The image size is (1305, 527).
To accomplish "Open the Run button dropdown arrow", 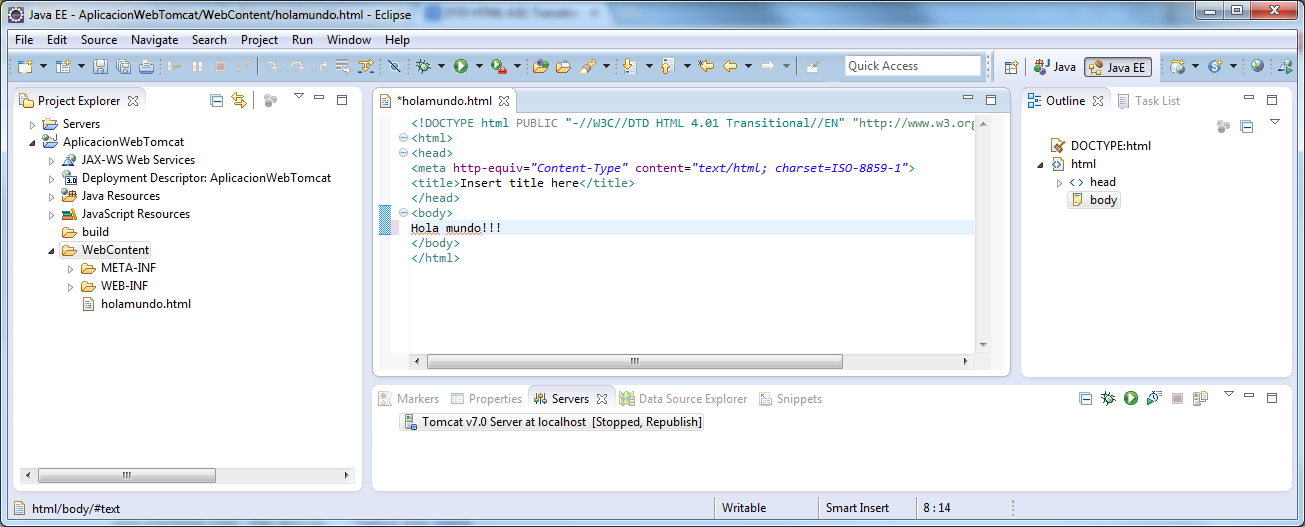I will [479, 67].
